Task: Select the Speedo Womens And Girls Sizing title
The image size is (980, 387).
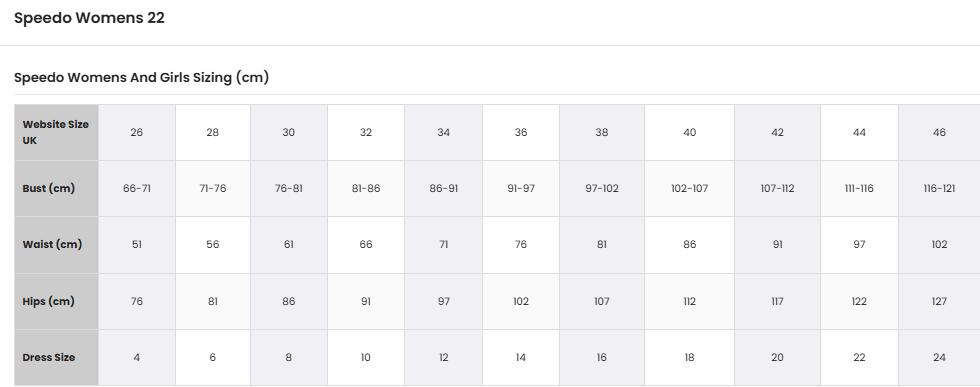Action: click(141, 78)
